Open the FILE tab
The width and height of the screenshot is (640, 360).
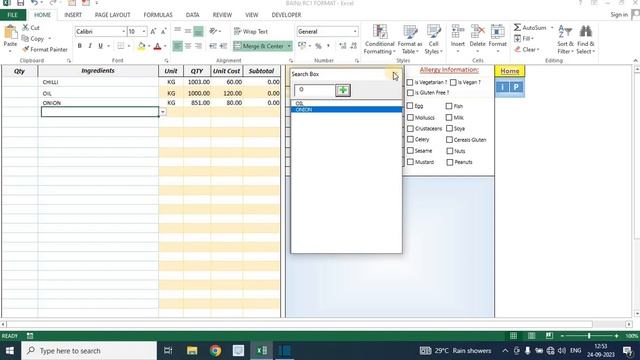(x=13, y=15)
